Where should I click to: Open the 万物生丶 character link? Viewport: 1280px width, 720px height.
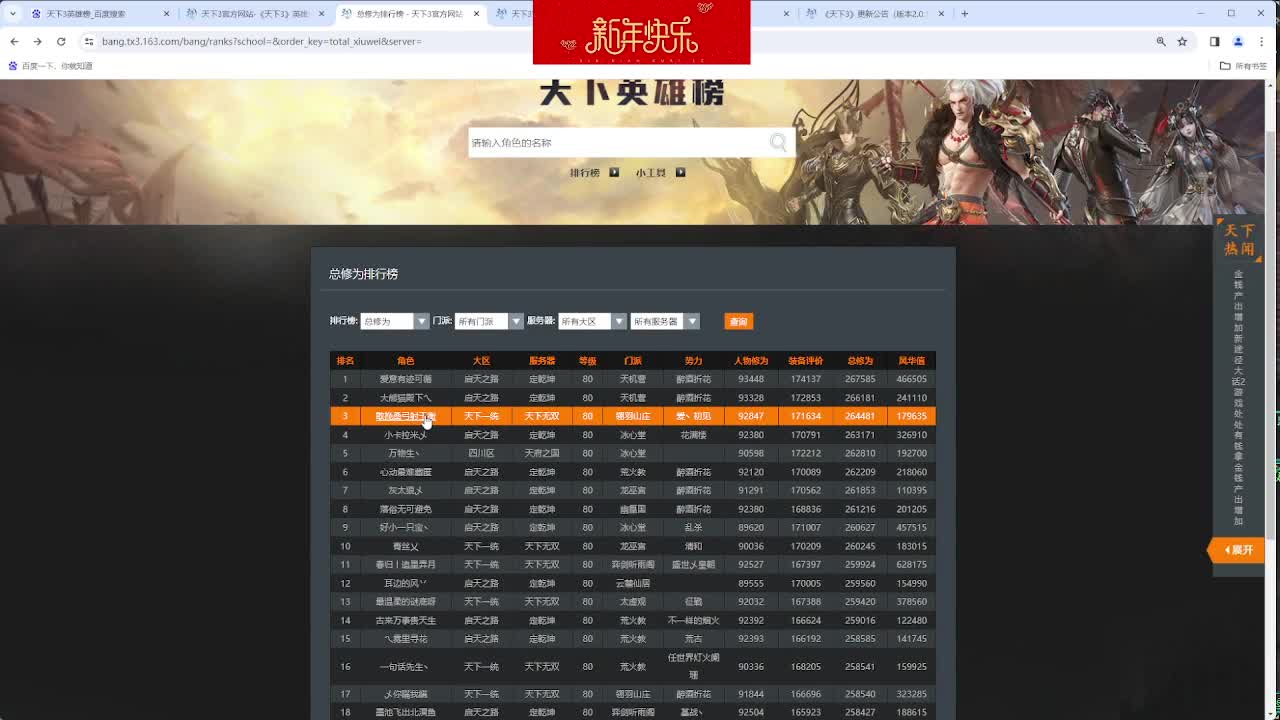click(405, 453)
